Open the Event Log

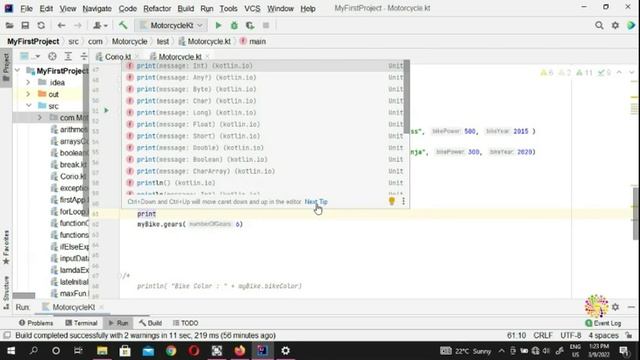(603, 323)
